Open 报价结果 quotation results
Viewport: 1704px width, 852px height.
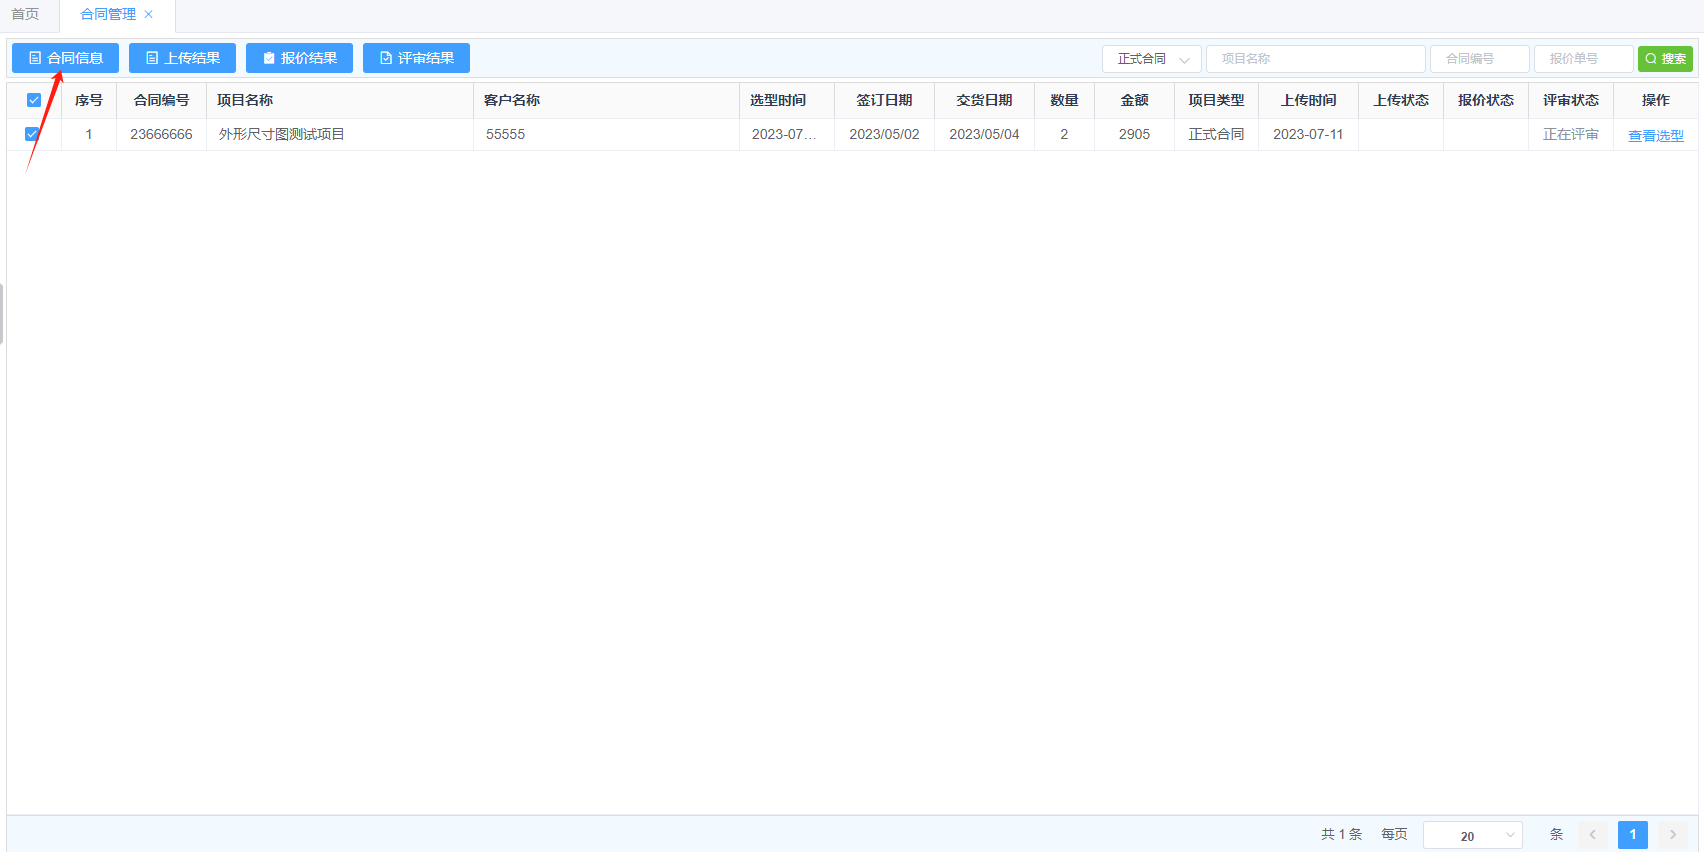(x=299, y=58)
